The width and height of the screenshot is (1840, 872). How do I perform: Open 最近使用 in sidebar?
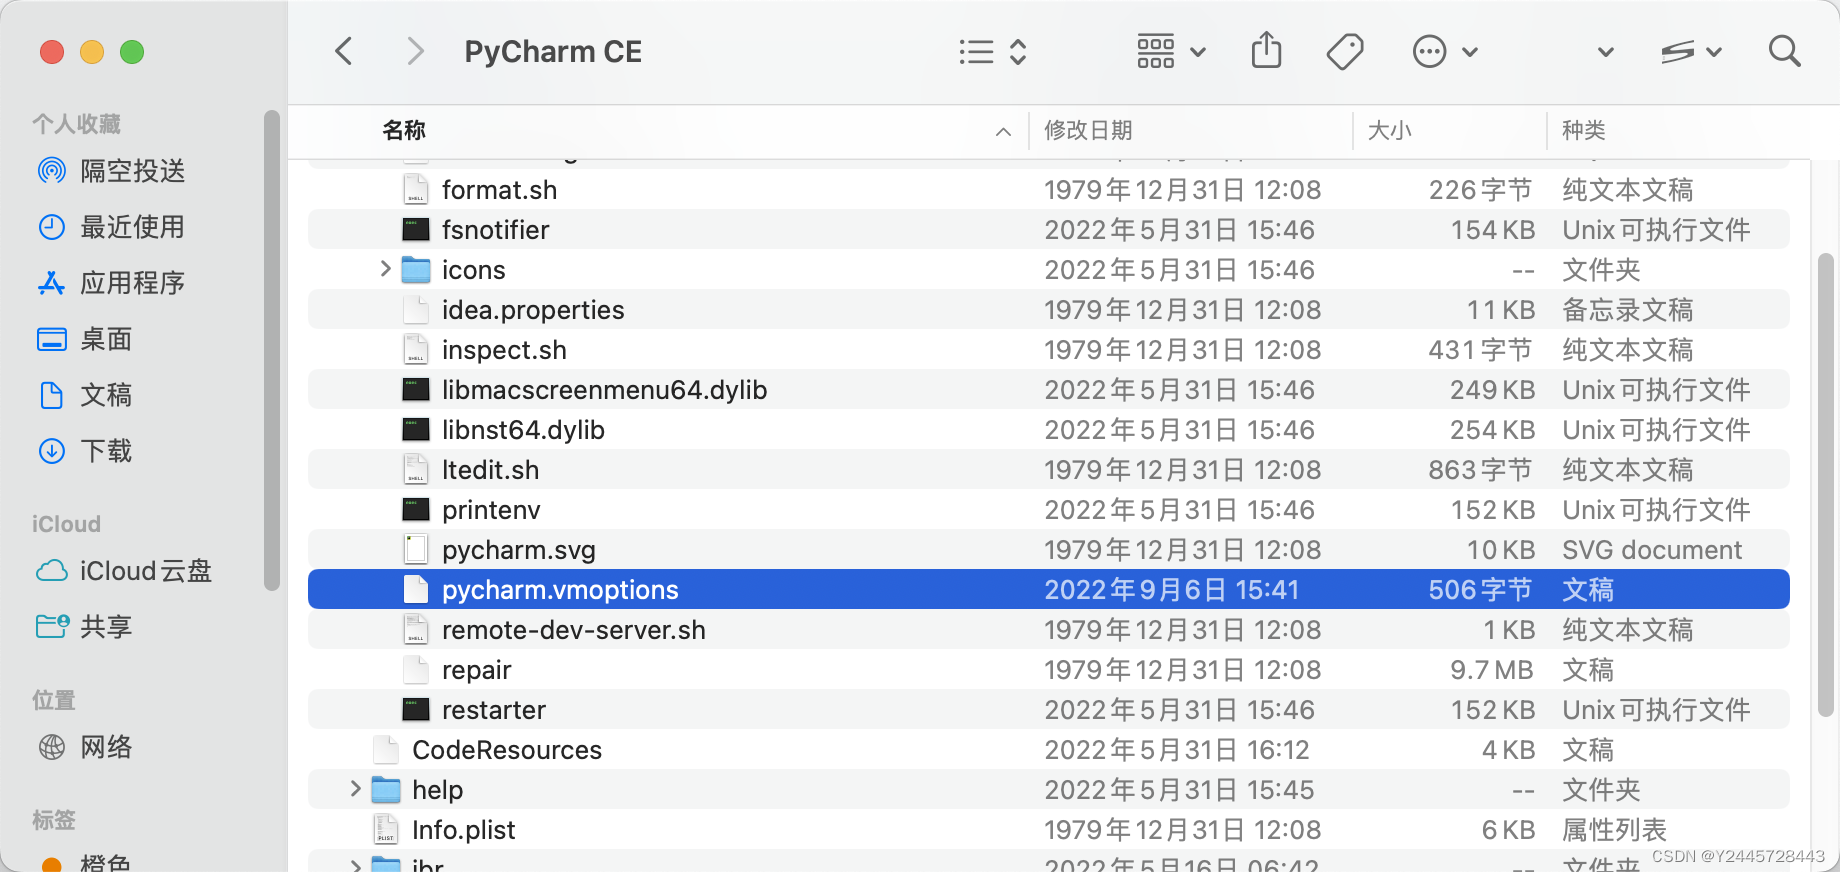[111, 227]
